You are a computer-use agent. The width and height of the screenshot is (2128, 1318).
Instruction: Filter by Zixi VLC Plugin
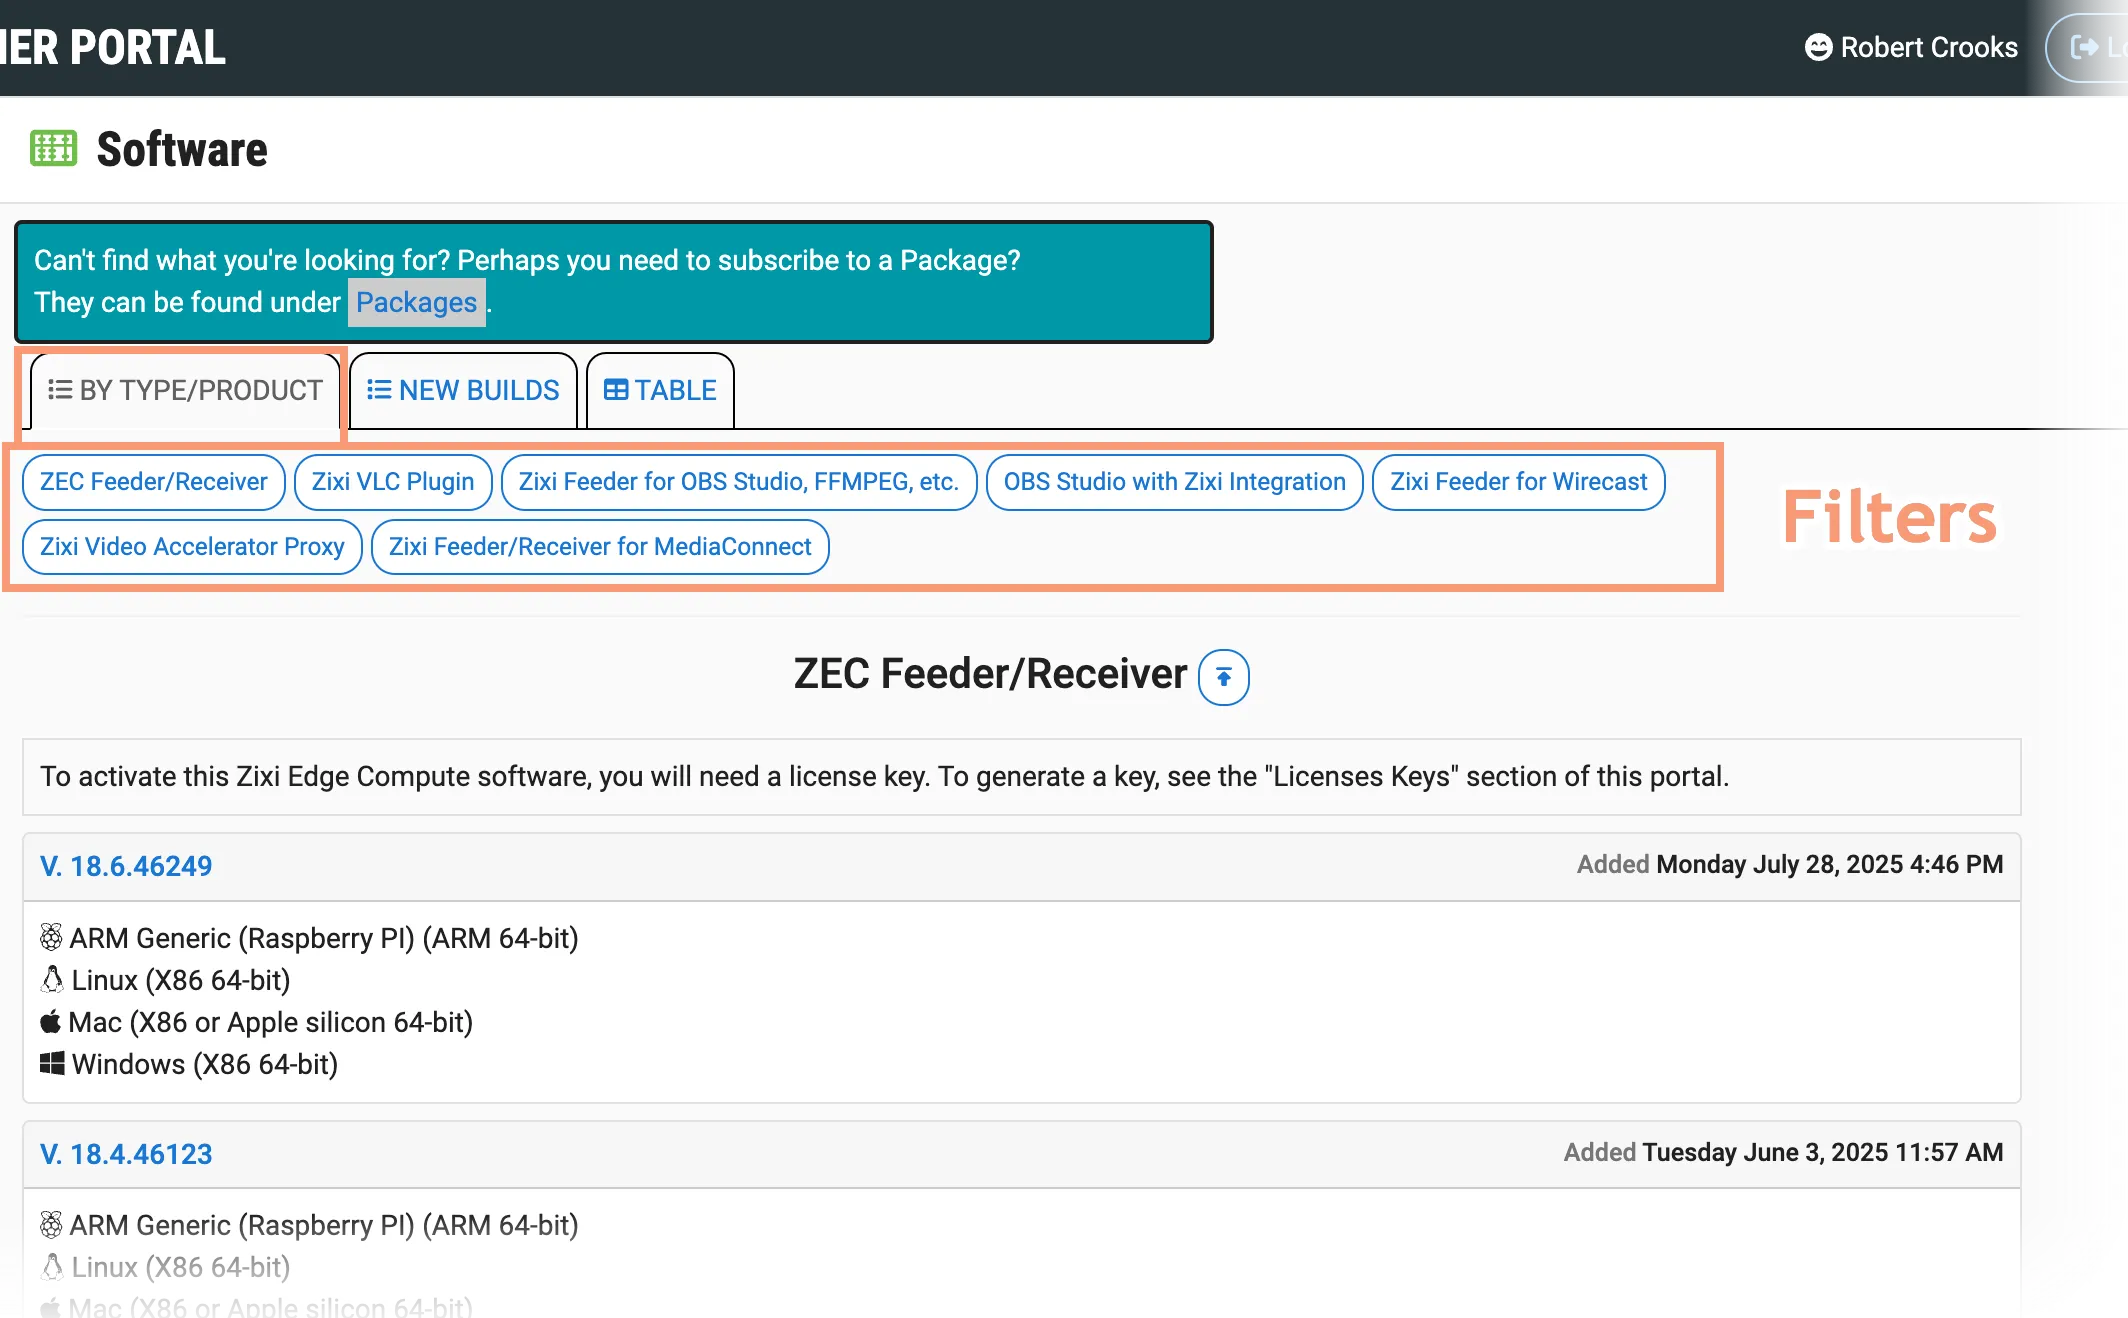(x=393, y=482)
